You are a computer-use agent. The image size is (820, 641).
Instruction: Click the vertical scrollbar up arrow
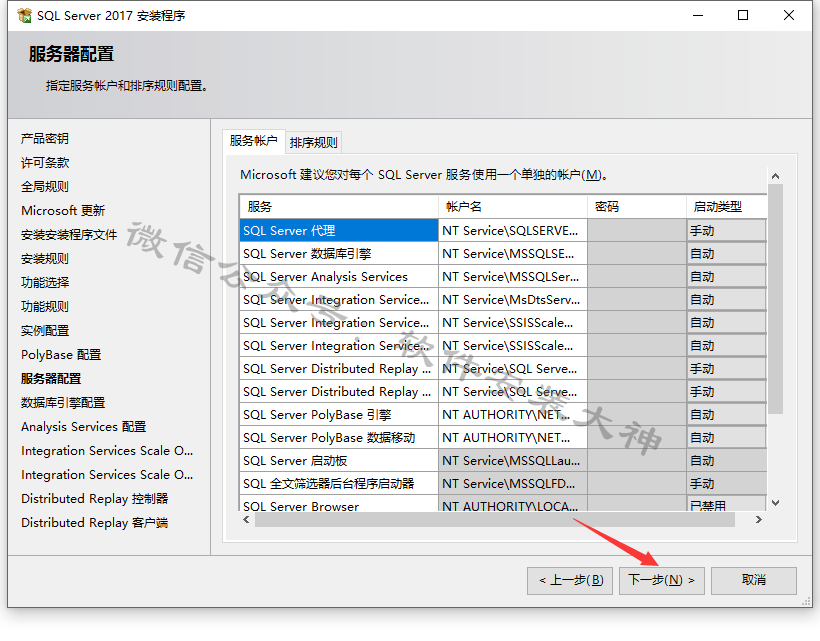tap(776, 176)
